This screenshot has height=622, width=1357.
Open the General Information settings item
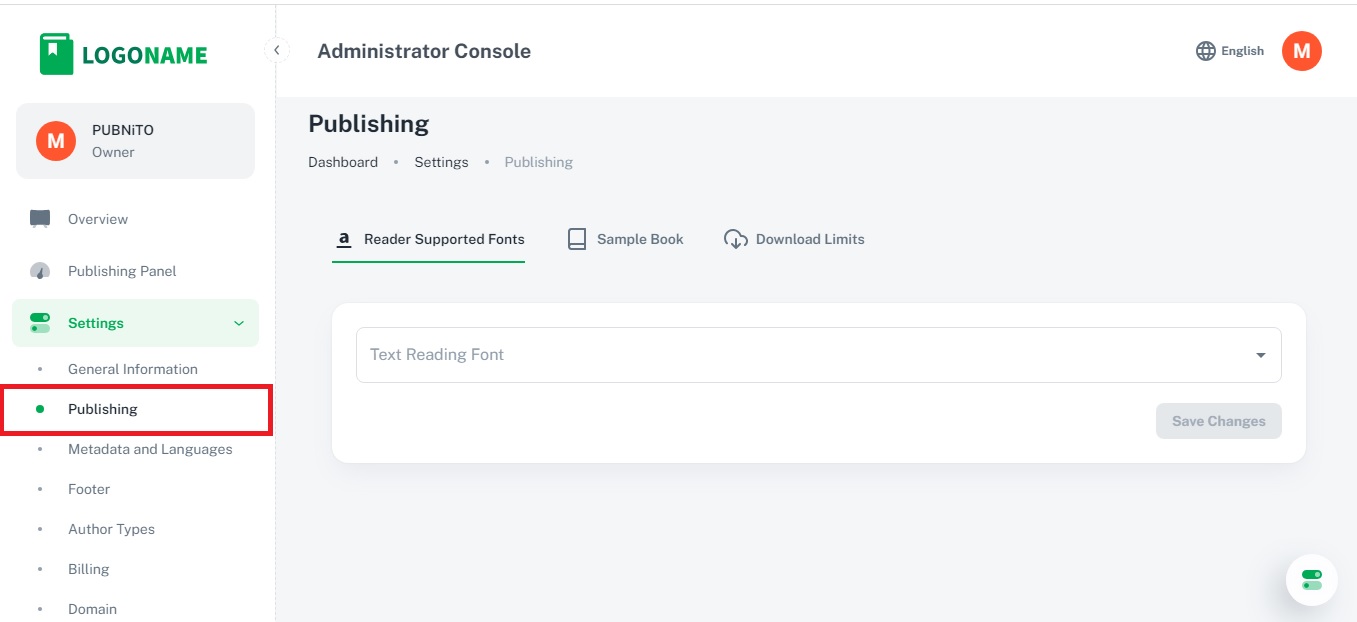pos(133,369)
